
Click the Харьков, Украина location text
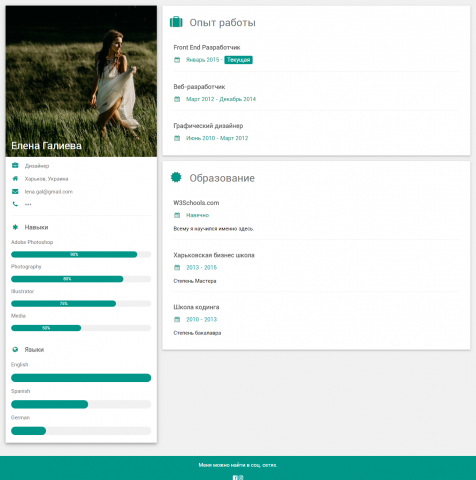point(46,179)
